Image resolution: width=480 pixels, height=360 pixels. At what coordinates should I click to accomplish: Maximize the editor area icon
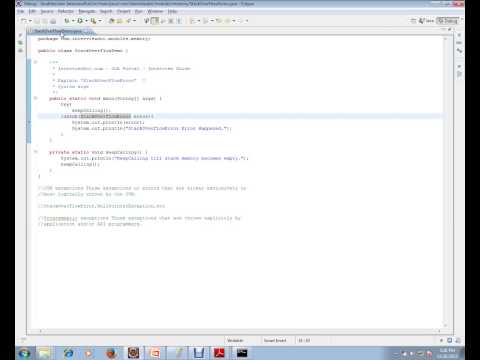450,30
